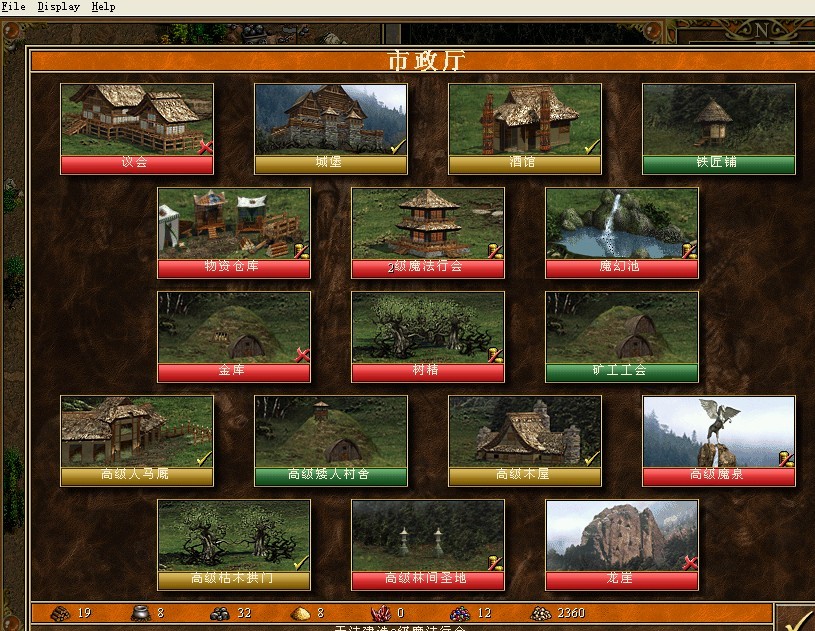
Task: Select the 高级木屋 building picture
Action: click(x=525, y=432)
